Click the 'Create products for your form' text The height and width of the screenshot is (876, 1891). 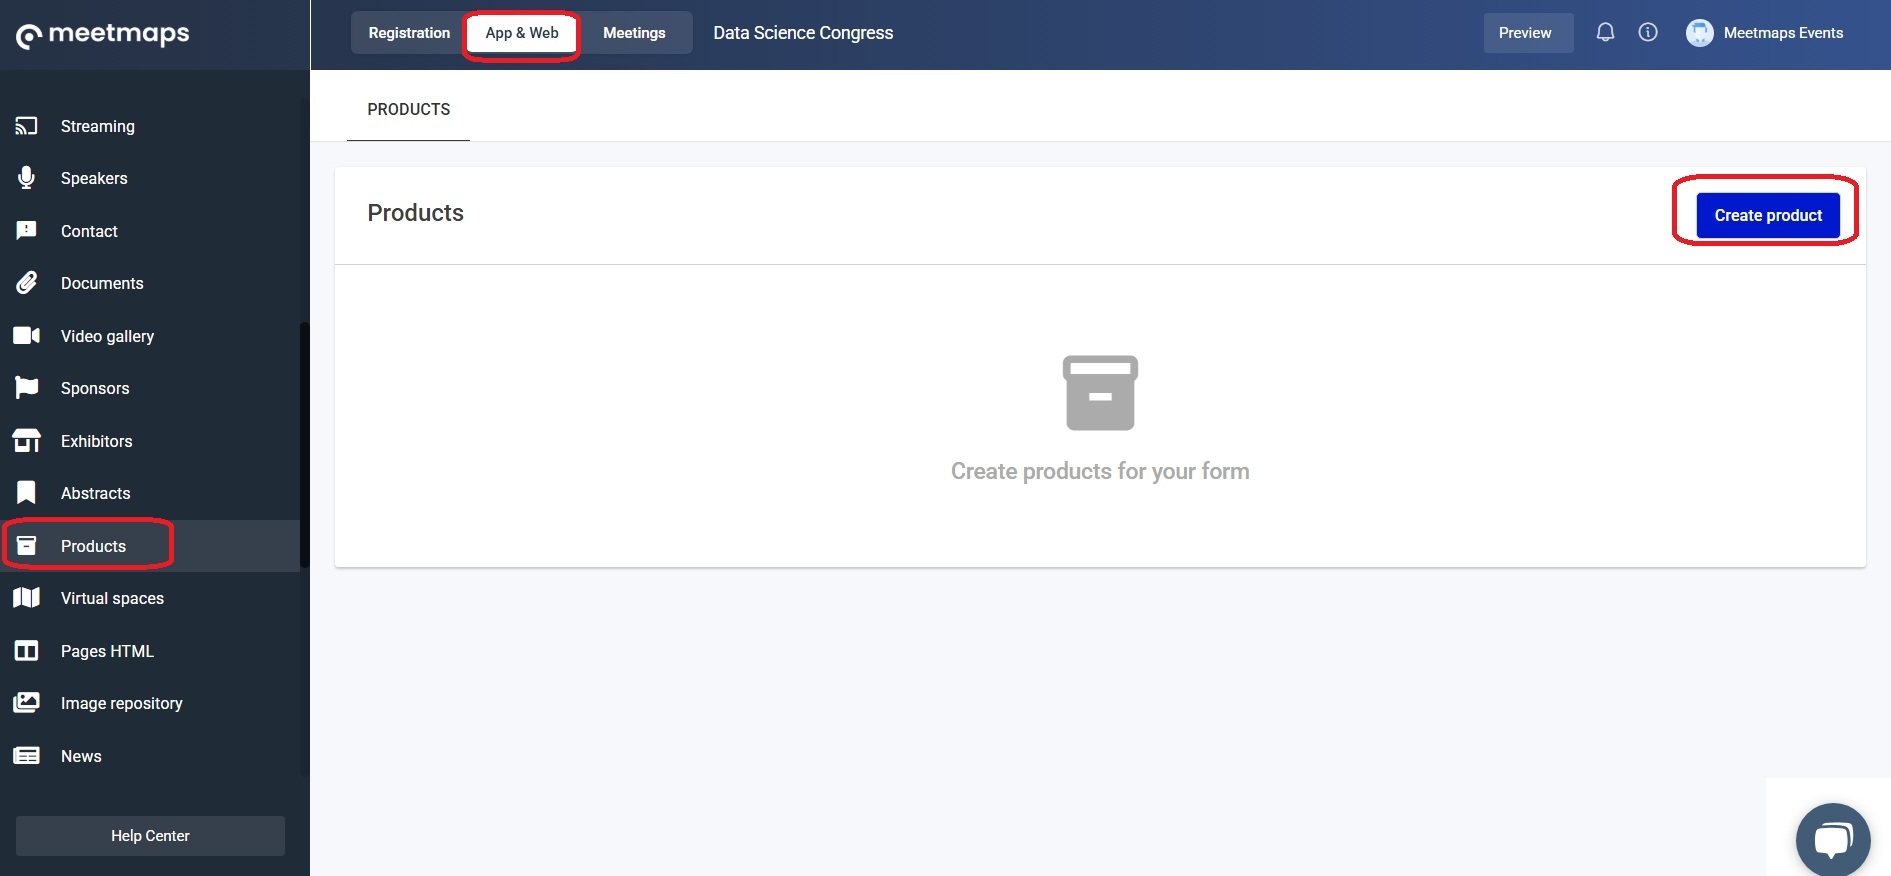1100,471
